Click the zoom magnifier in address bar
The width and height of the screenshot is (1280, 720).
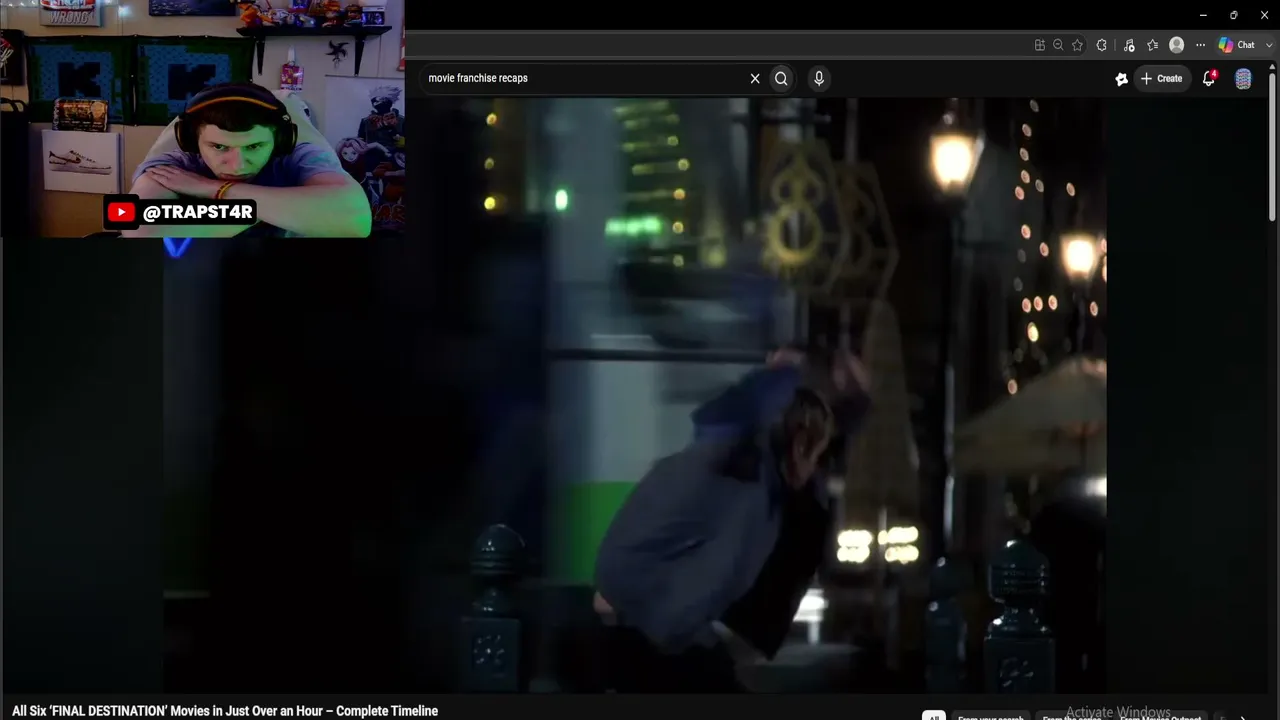click(1058, 45)
